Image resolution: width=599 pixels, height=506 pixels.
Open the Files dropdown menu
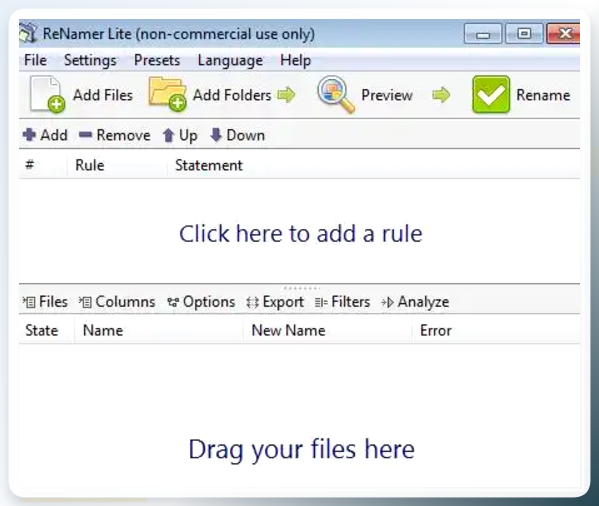click(45, 302)
